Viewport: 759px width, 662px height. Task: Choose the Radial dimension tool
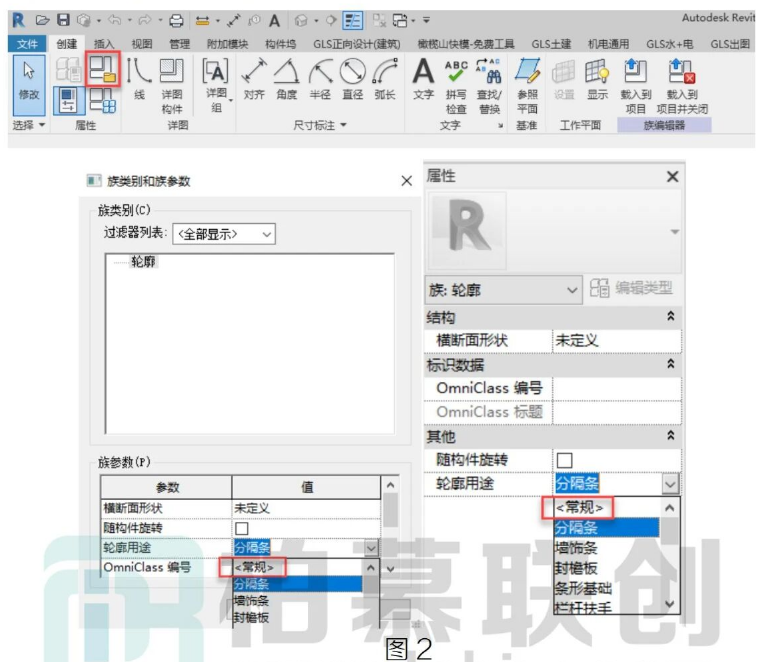(320, 80)
